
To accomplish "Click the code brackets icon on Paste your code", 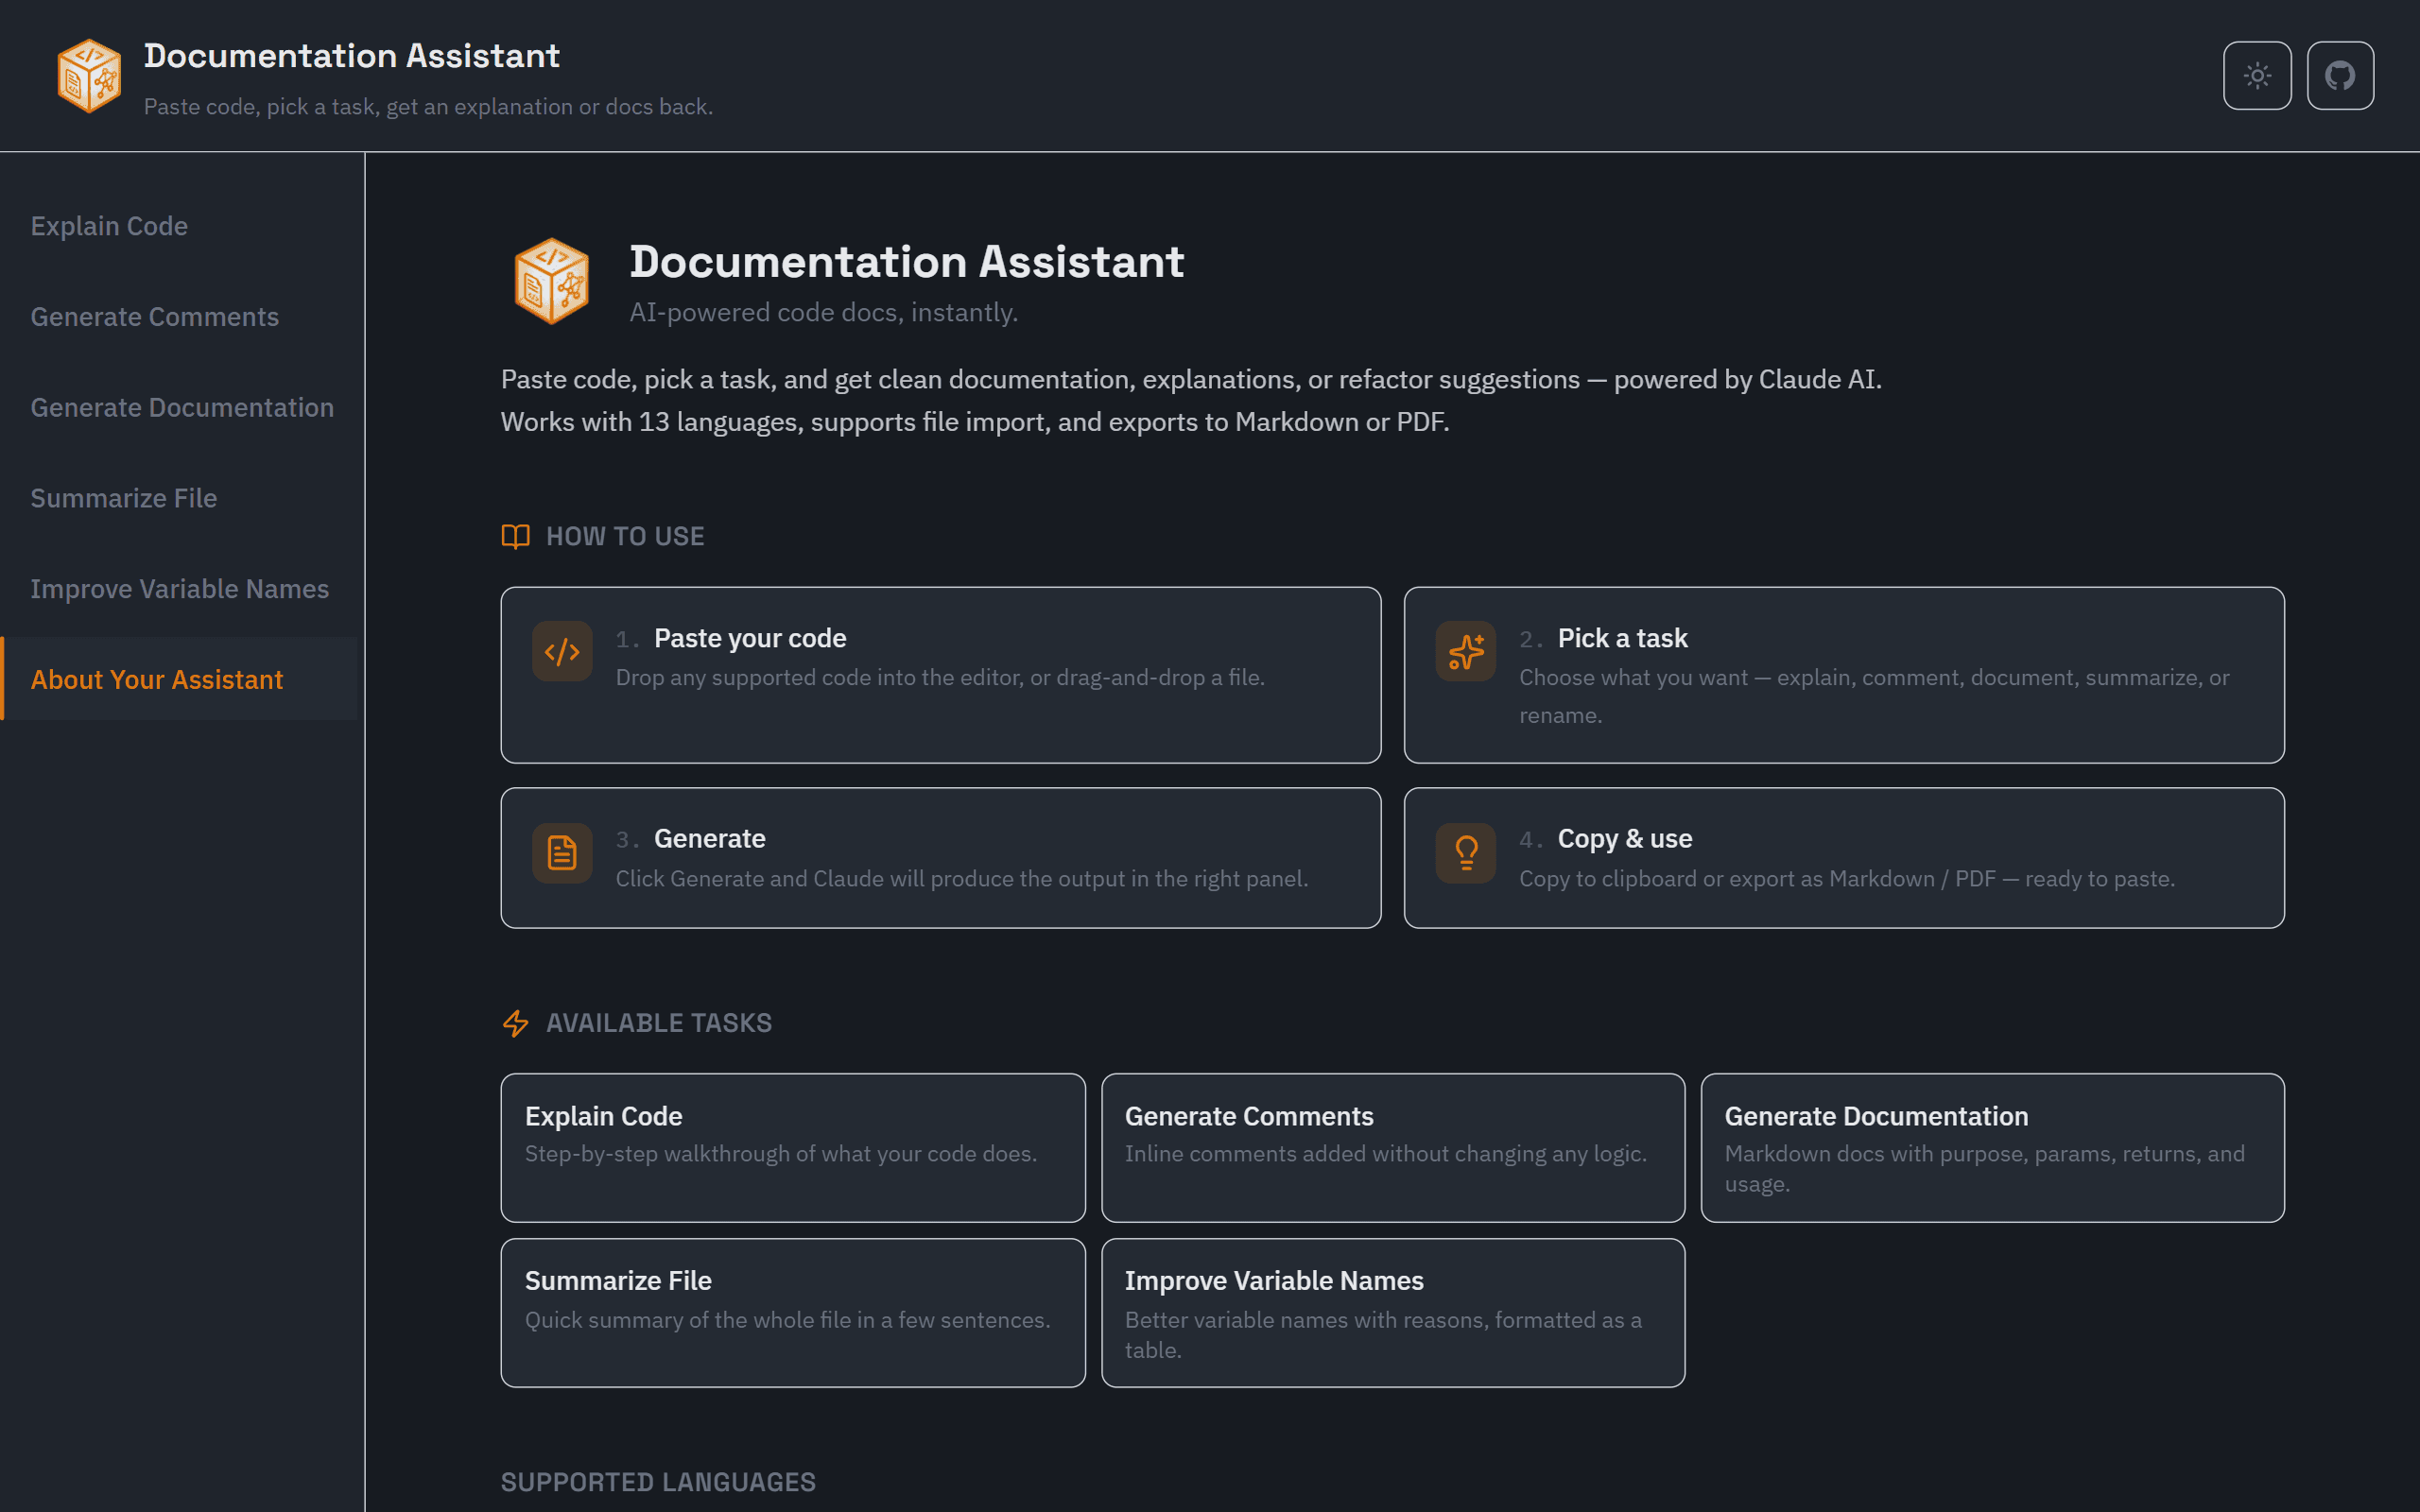I will pyautogui.click(x=562, y=652).
